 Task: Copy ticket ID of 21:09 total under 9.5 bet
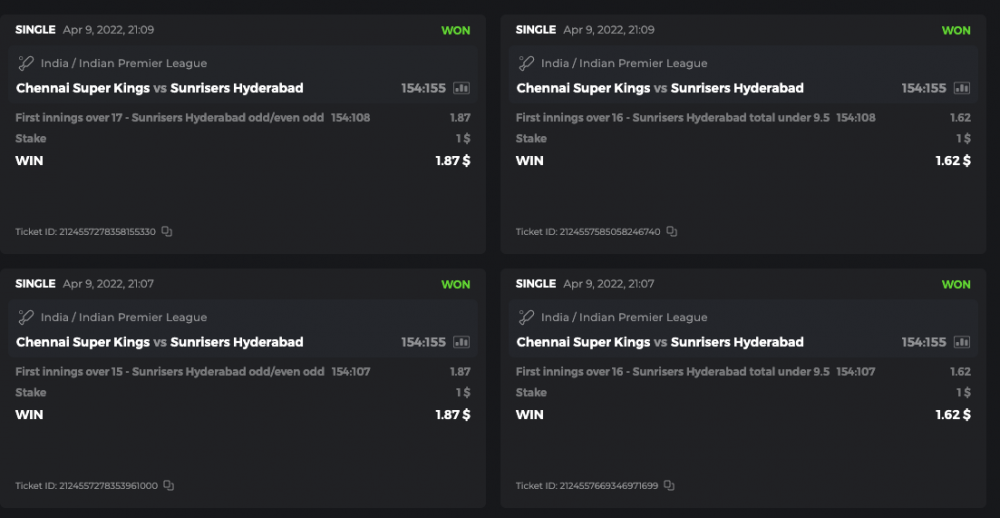pos(672,232)
